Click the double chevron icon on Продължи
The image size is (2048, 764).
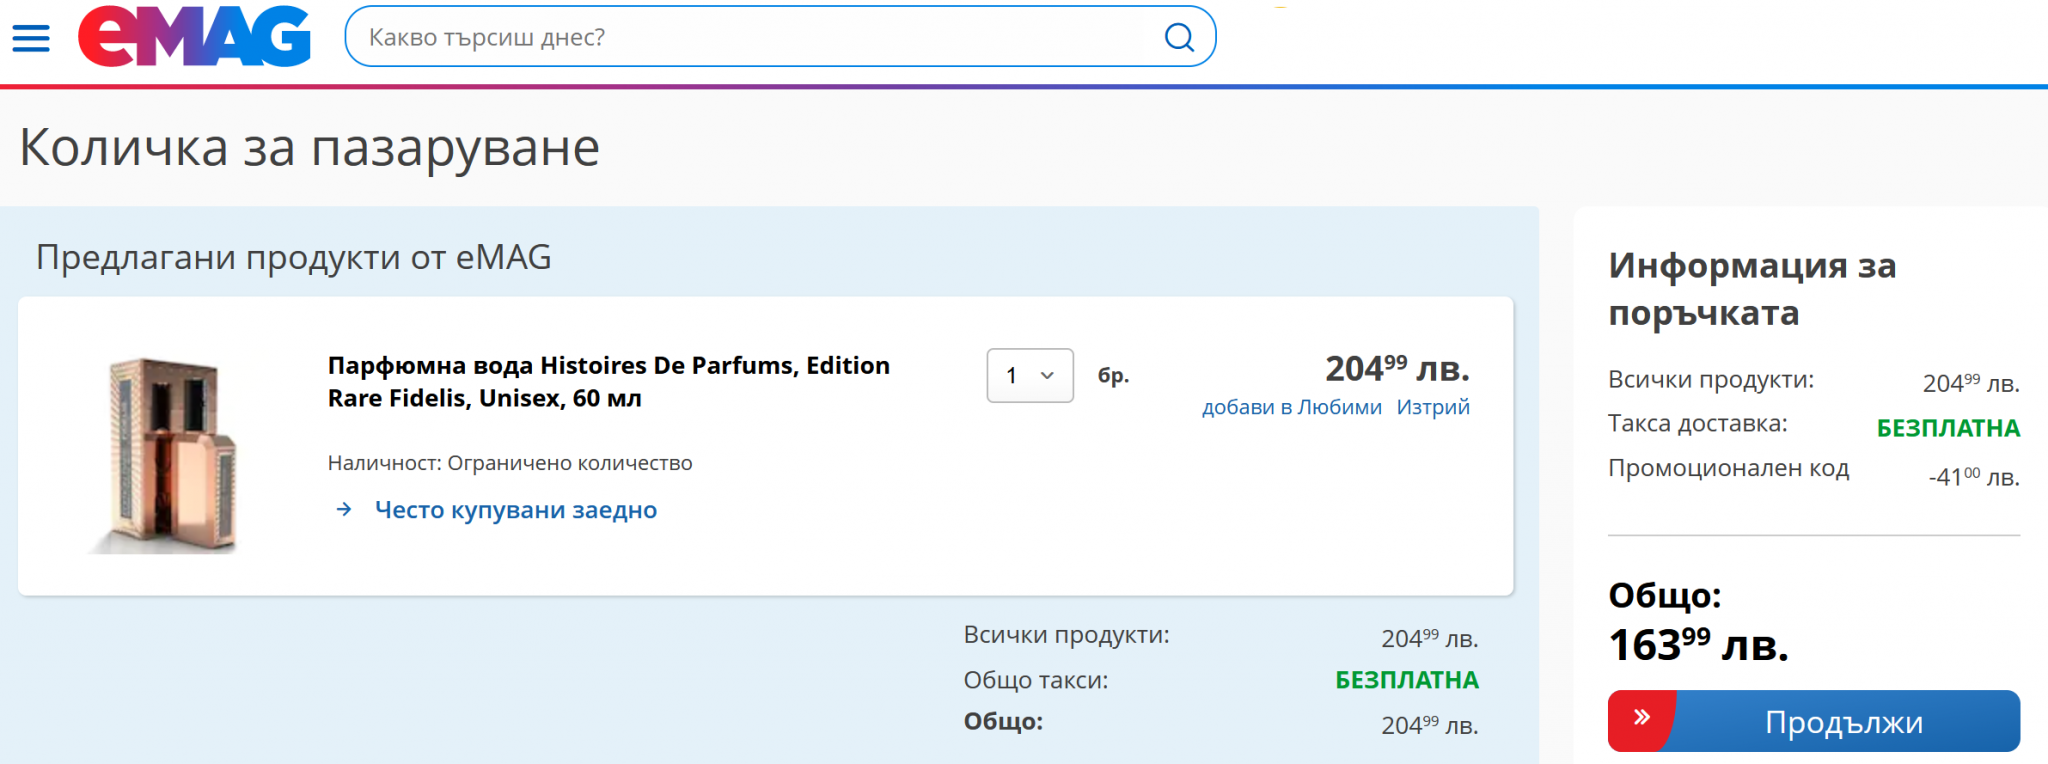pos(1641,717)
